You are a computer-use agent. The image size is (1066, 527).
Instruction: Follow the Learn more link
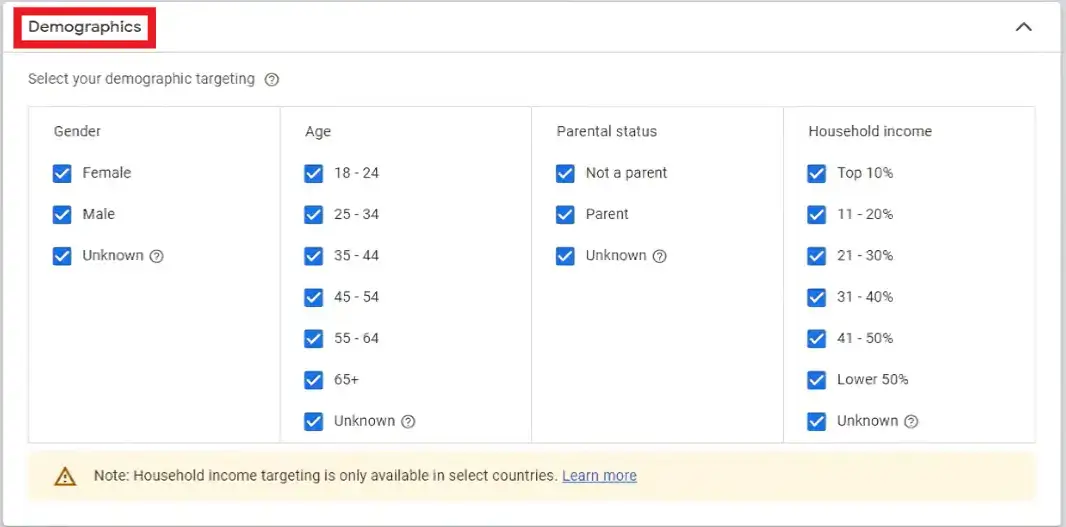point(600,476)
